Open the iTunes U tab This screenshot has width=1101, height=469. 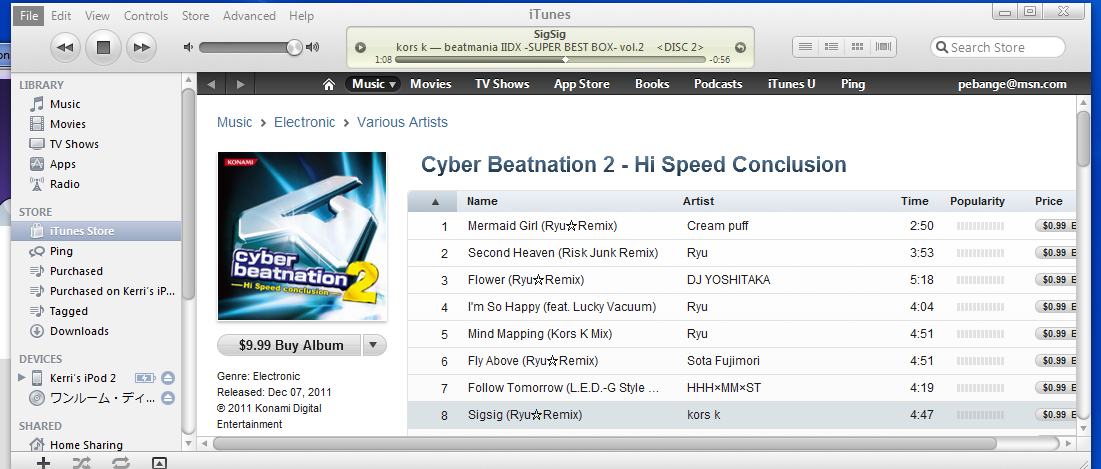tap(791, 84)
